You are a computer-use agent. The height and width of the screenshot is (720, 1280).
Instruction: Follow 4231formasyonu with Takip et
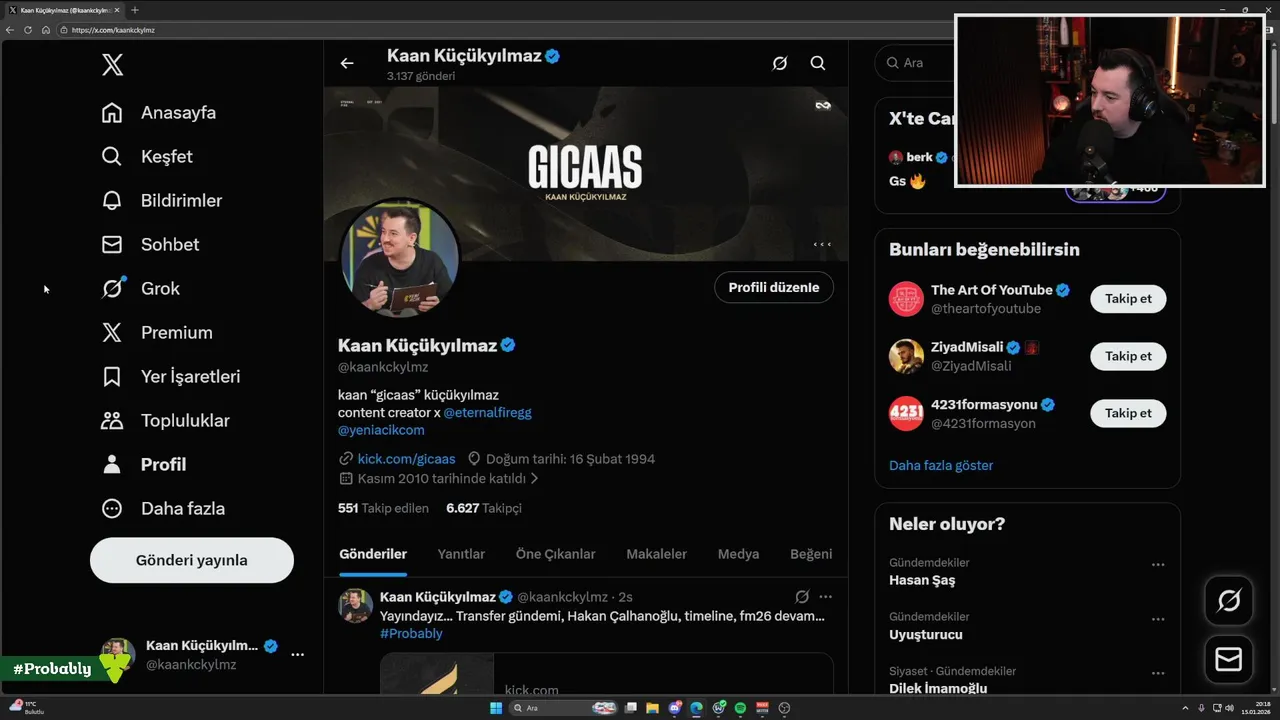1128,413
